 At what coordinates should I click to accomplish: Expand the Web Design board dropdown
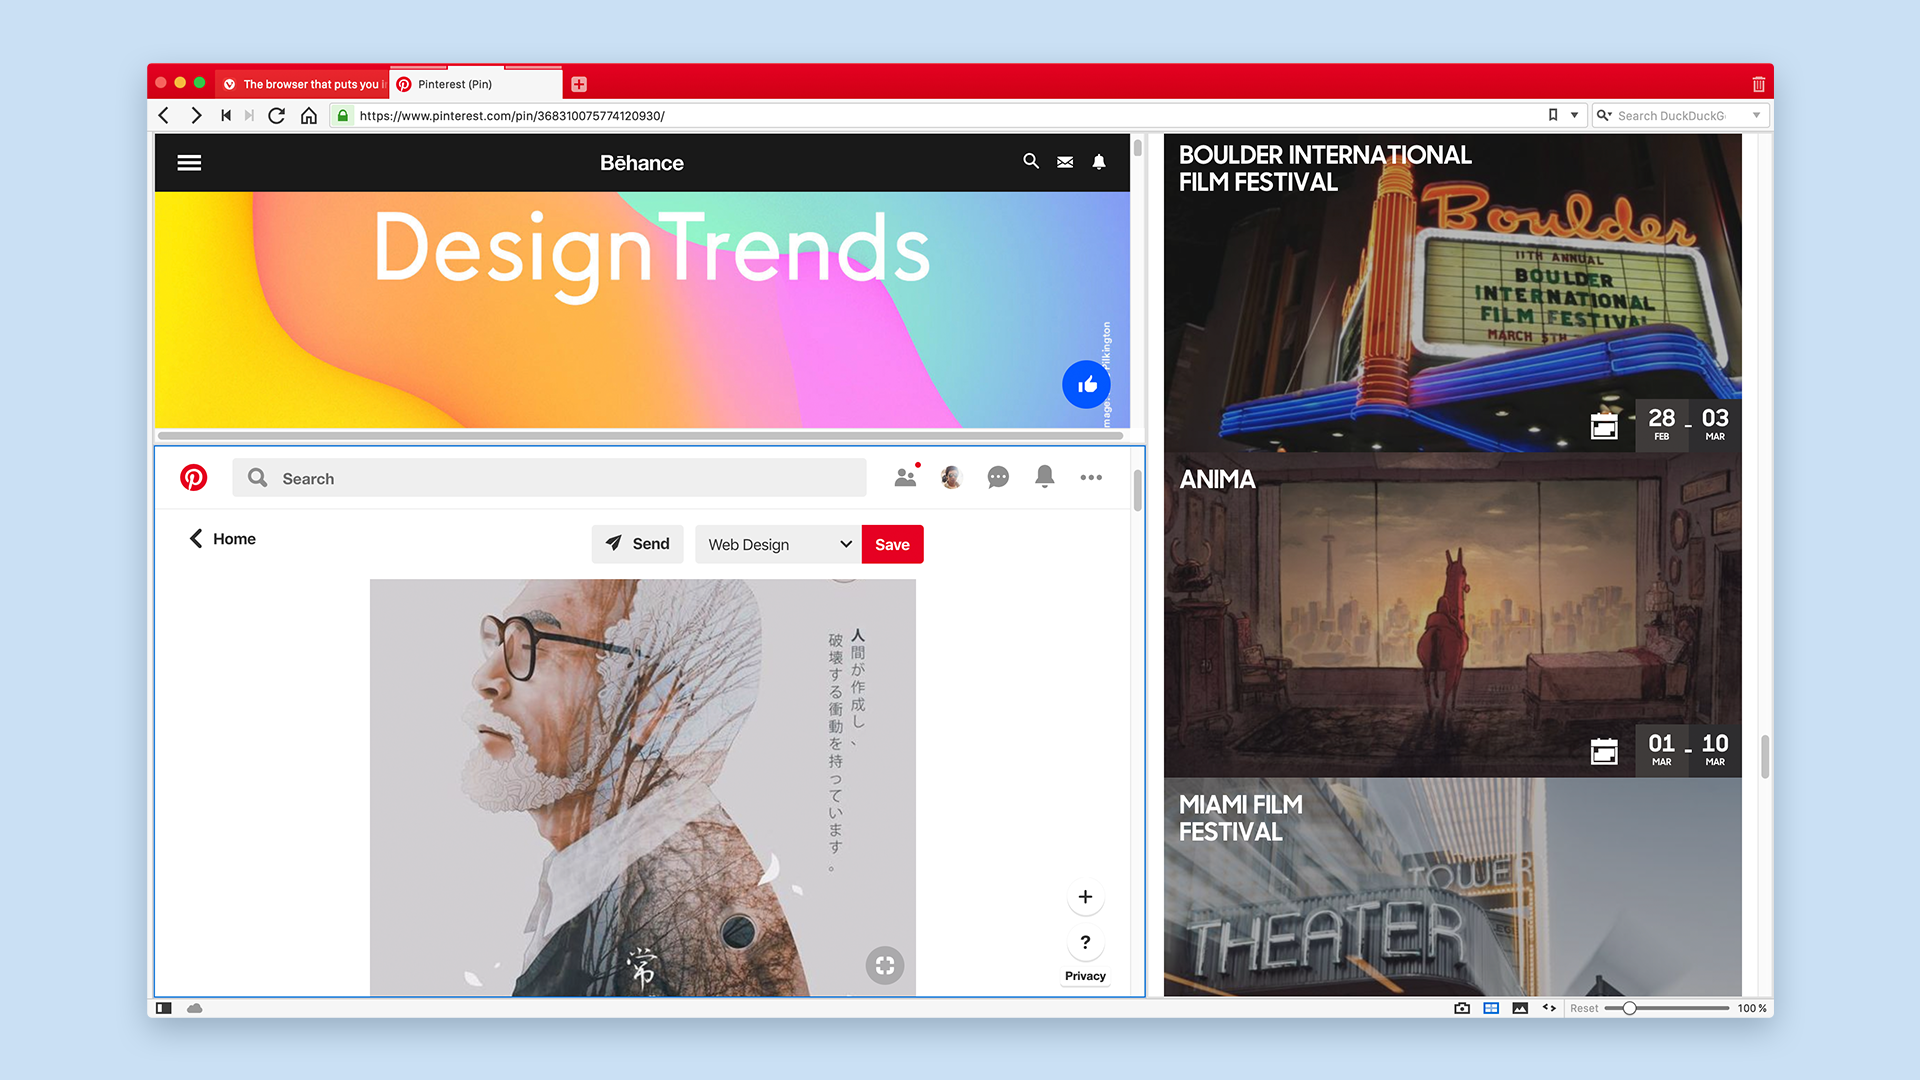pos(777,544)
